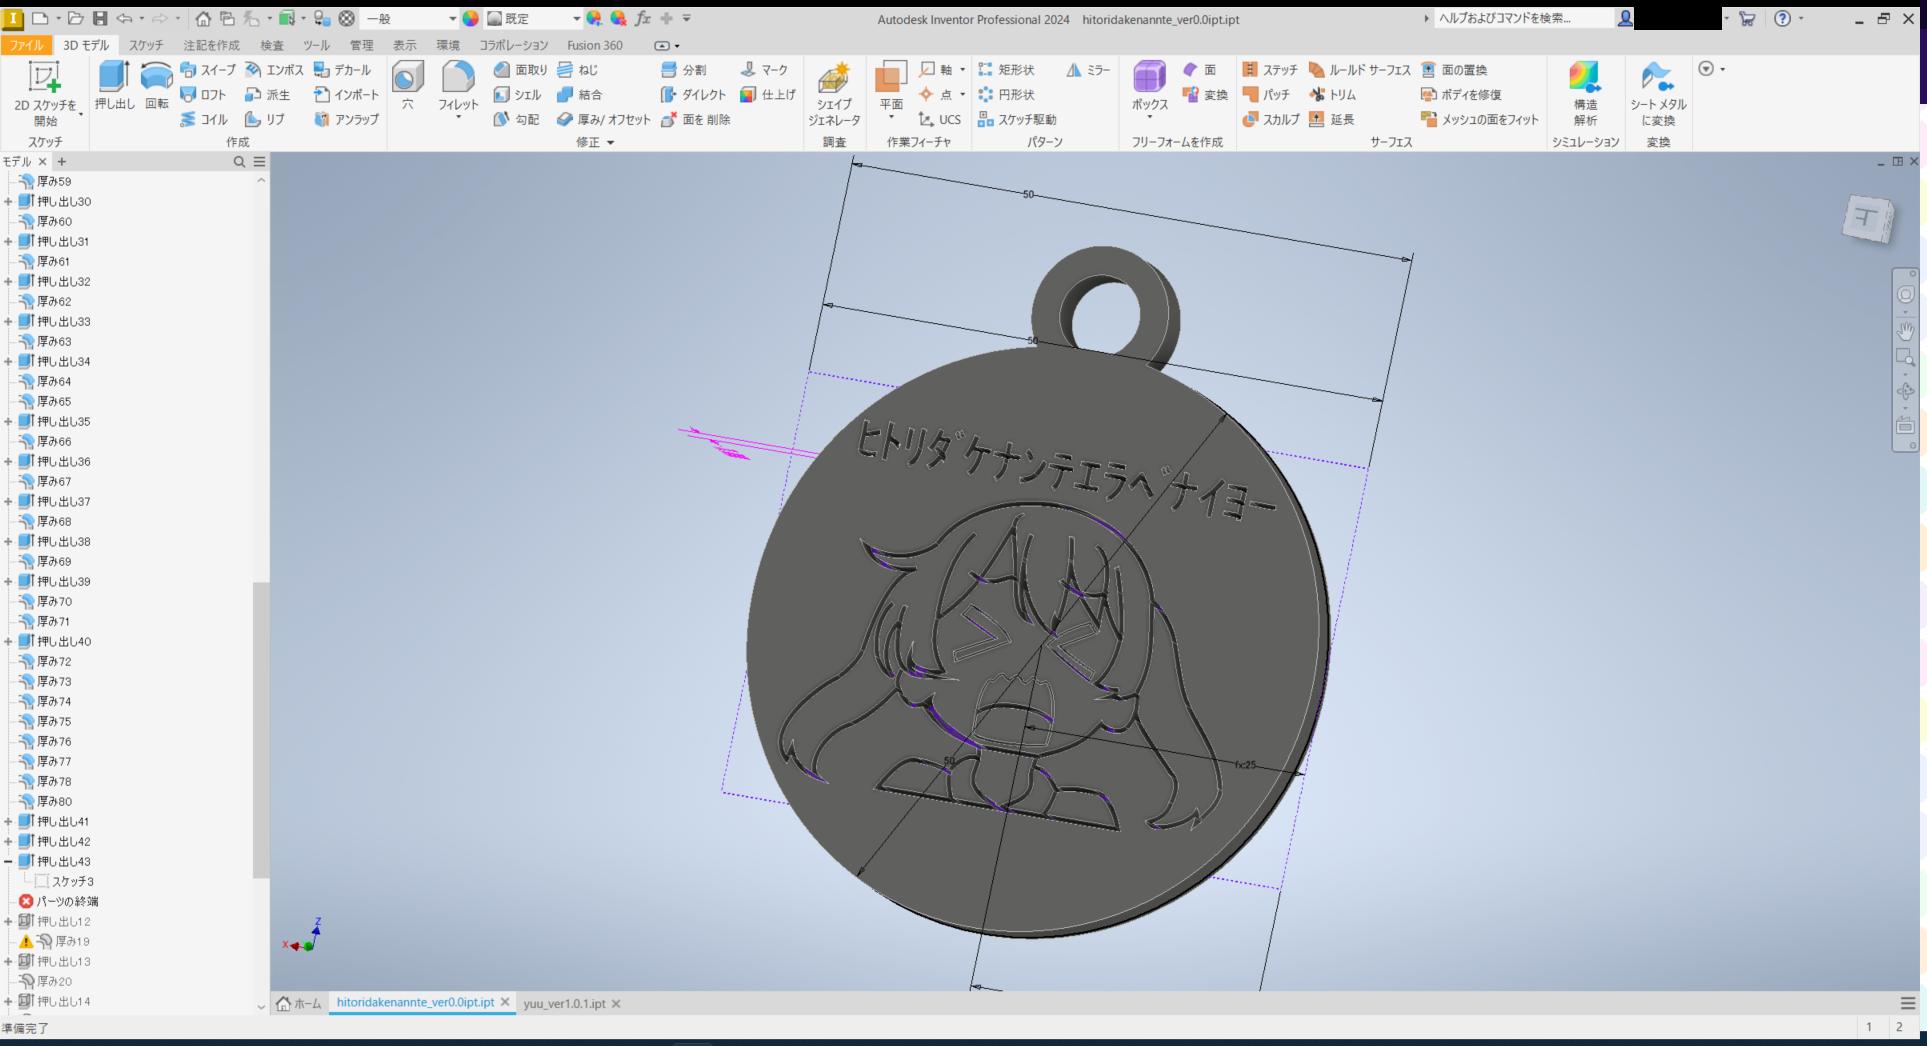The height and width of the screenshot is (1046, 1927).
Task: Choose the スイープ sweep tool
Action: click(208, 70)
